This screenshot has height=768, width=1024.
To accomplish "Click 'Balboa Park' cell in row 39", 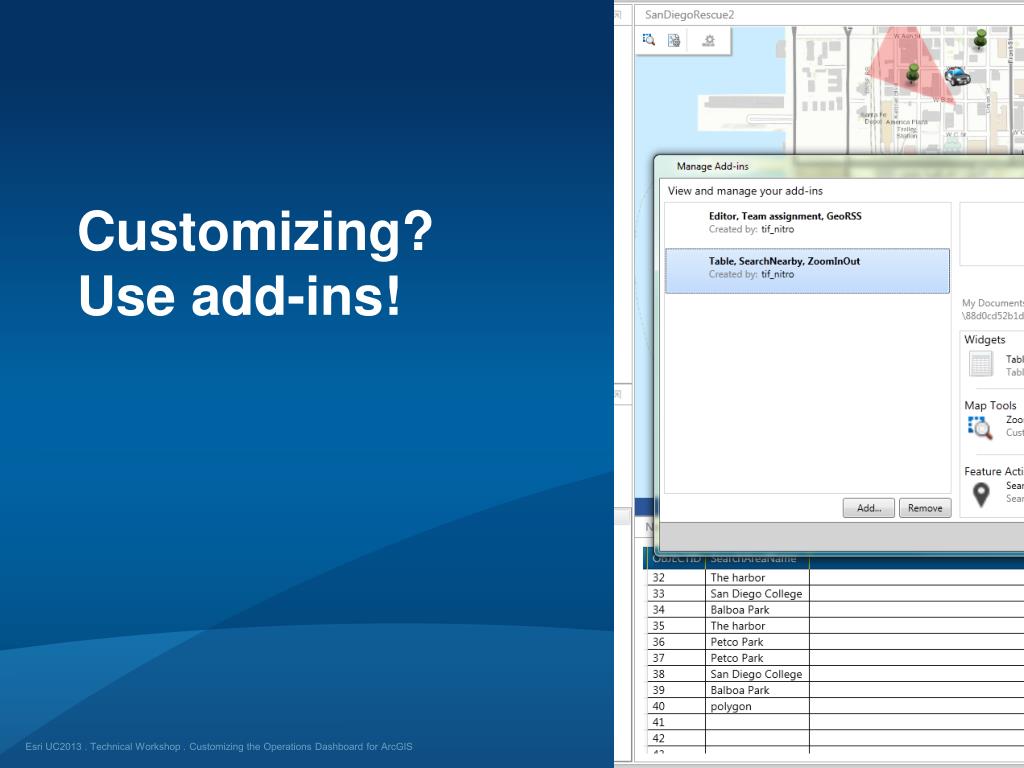I will tap(758, 690).
